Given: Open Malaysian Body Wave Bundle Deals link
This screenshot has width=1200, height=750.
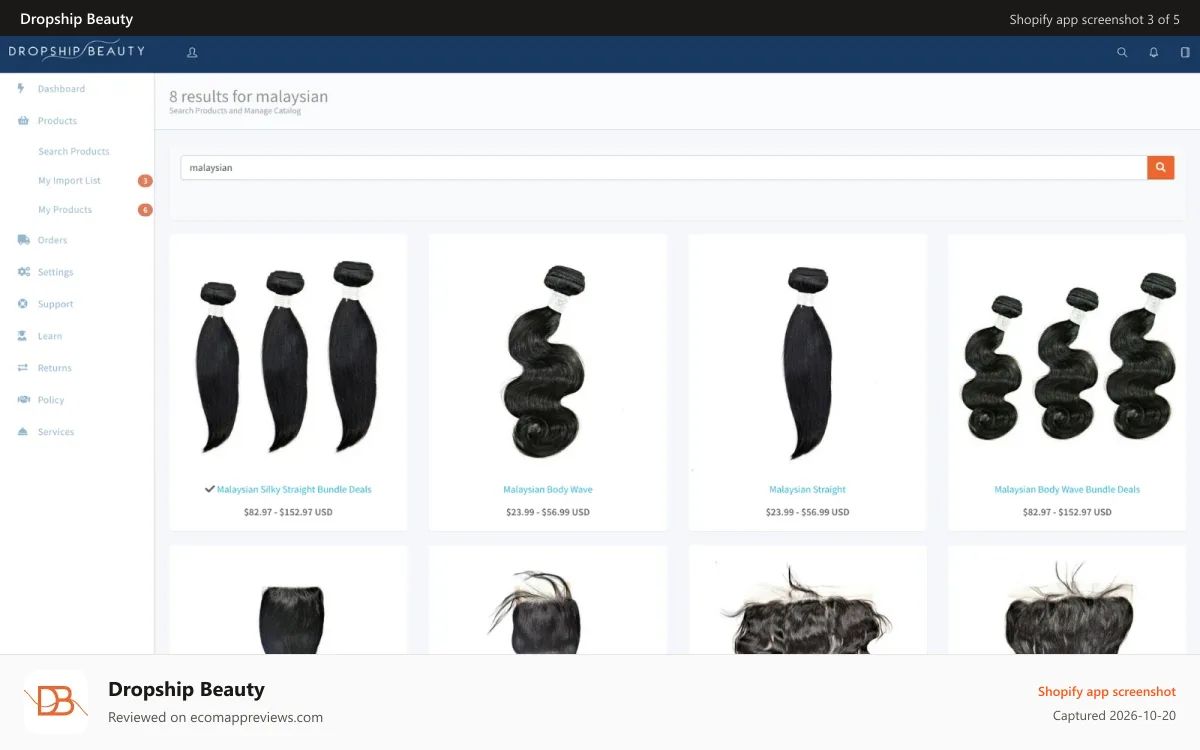Looking at the screenshot, I should (x=1067, y=490).
